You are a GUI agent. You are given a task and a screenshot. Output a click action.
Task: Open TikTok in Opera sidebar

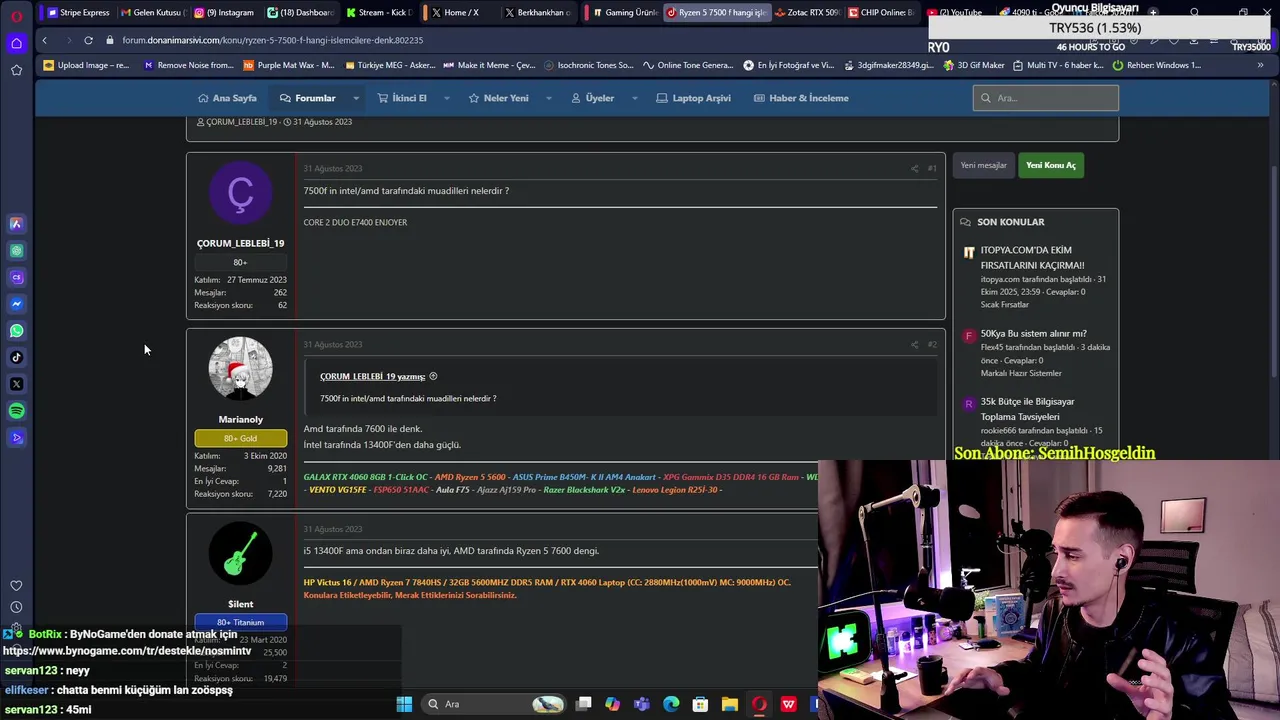point(16,357)
